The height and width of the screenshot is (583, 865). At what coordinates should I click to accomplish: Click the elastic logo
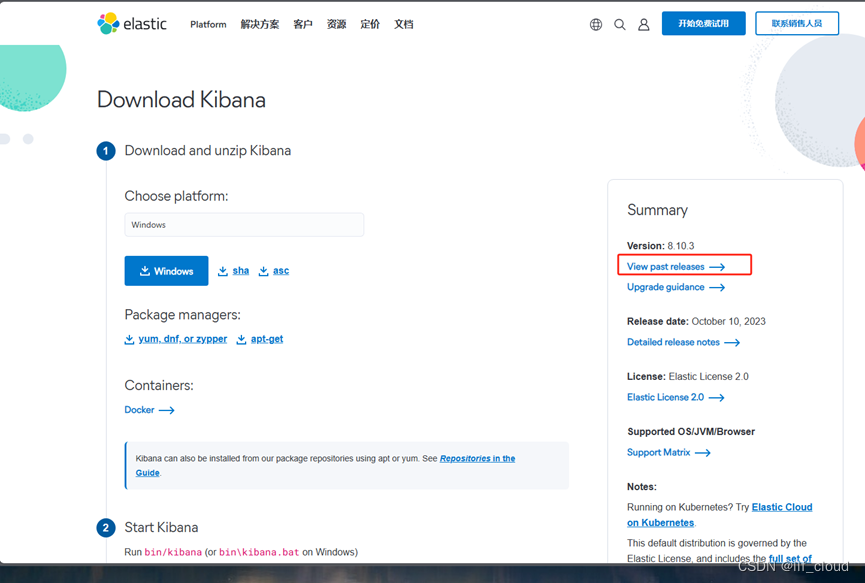132,24
